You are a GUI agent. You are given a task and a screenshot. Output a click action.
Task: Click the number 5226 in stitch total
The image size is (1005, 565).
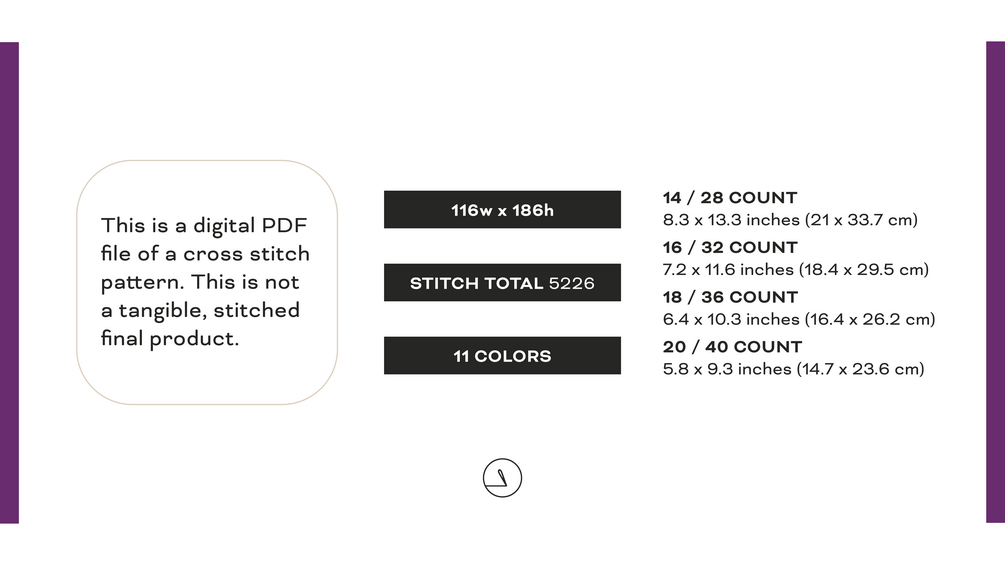coord(571,283)
